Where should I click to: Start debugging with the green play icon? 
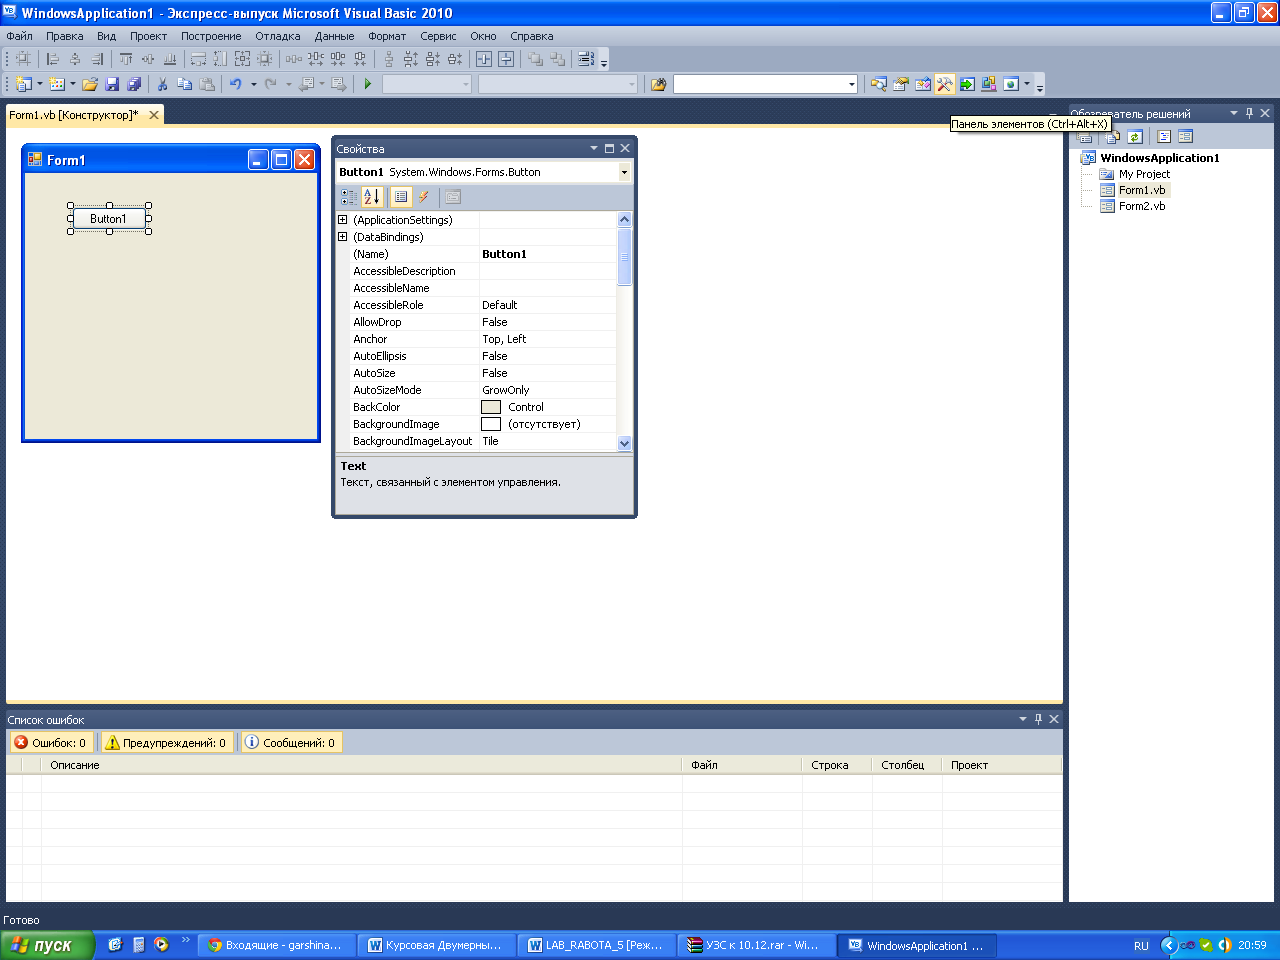(368, 84)
